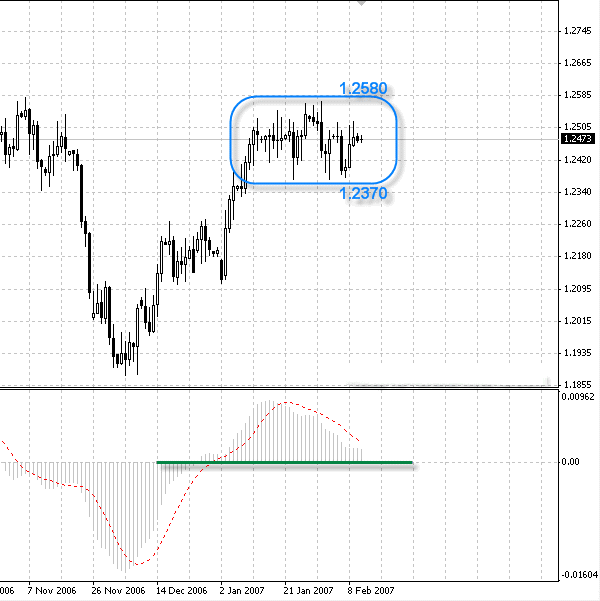Click the 1.2420 price axis label

[x=578, y=159]
